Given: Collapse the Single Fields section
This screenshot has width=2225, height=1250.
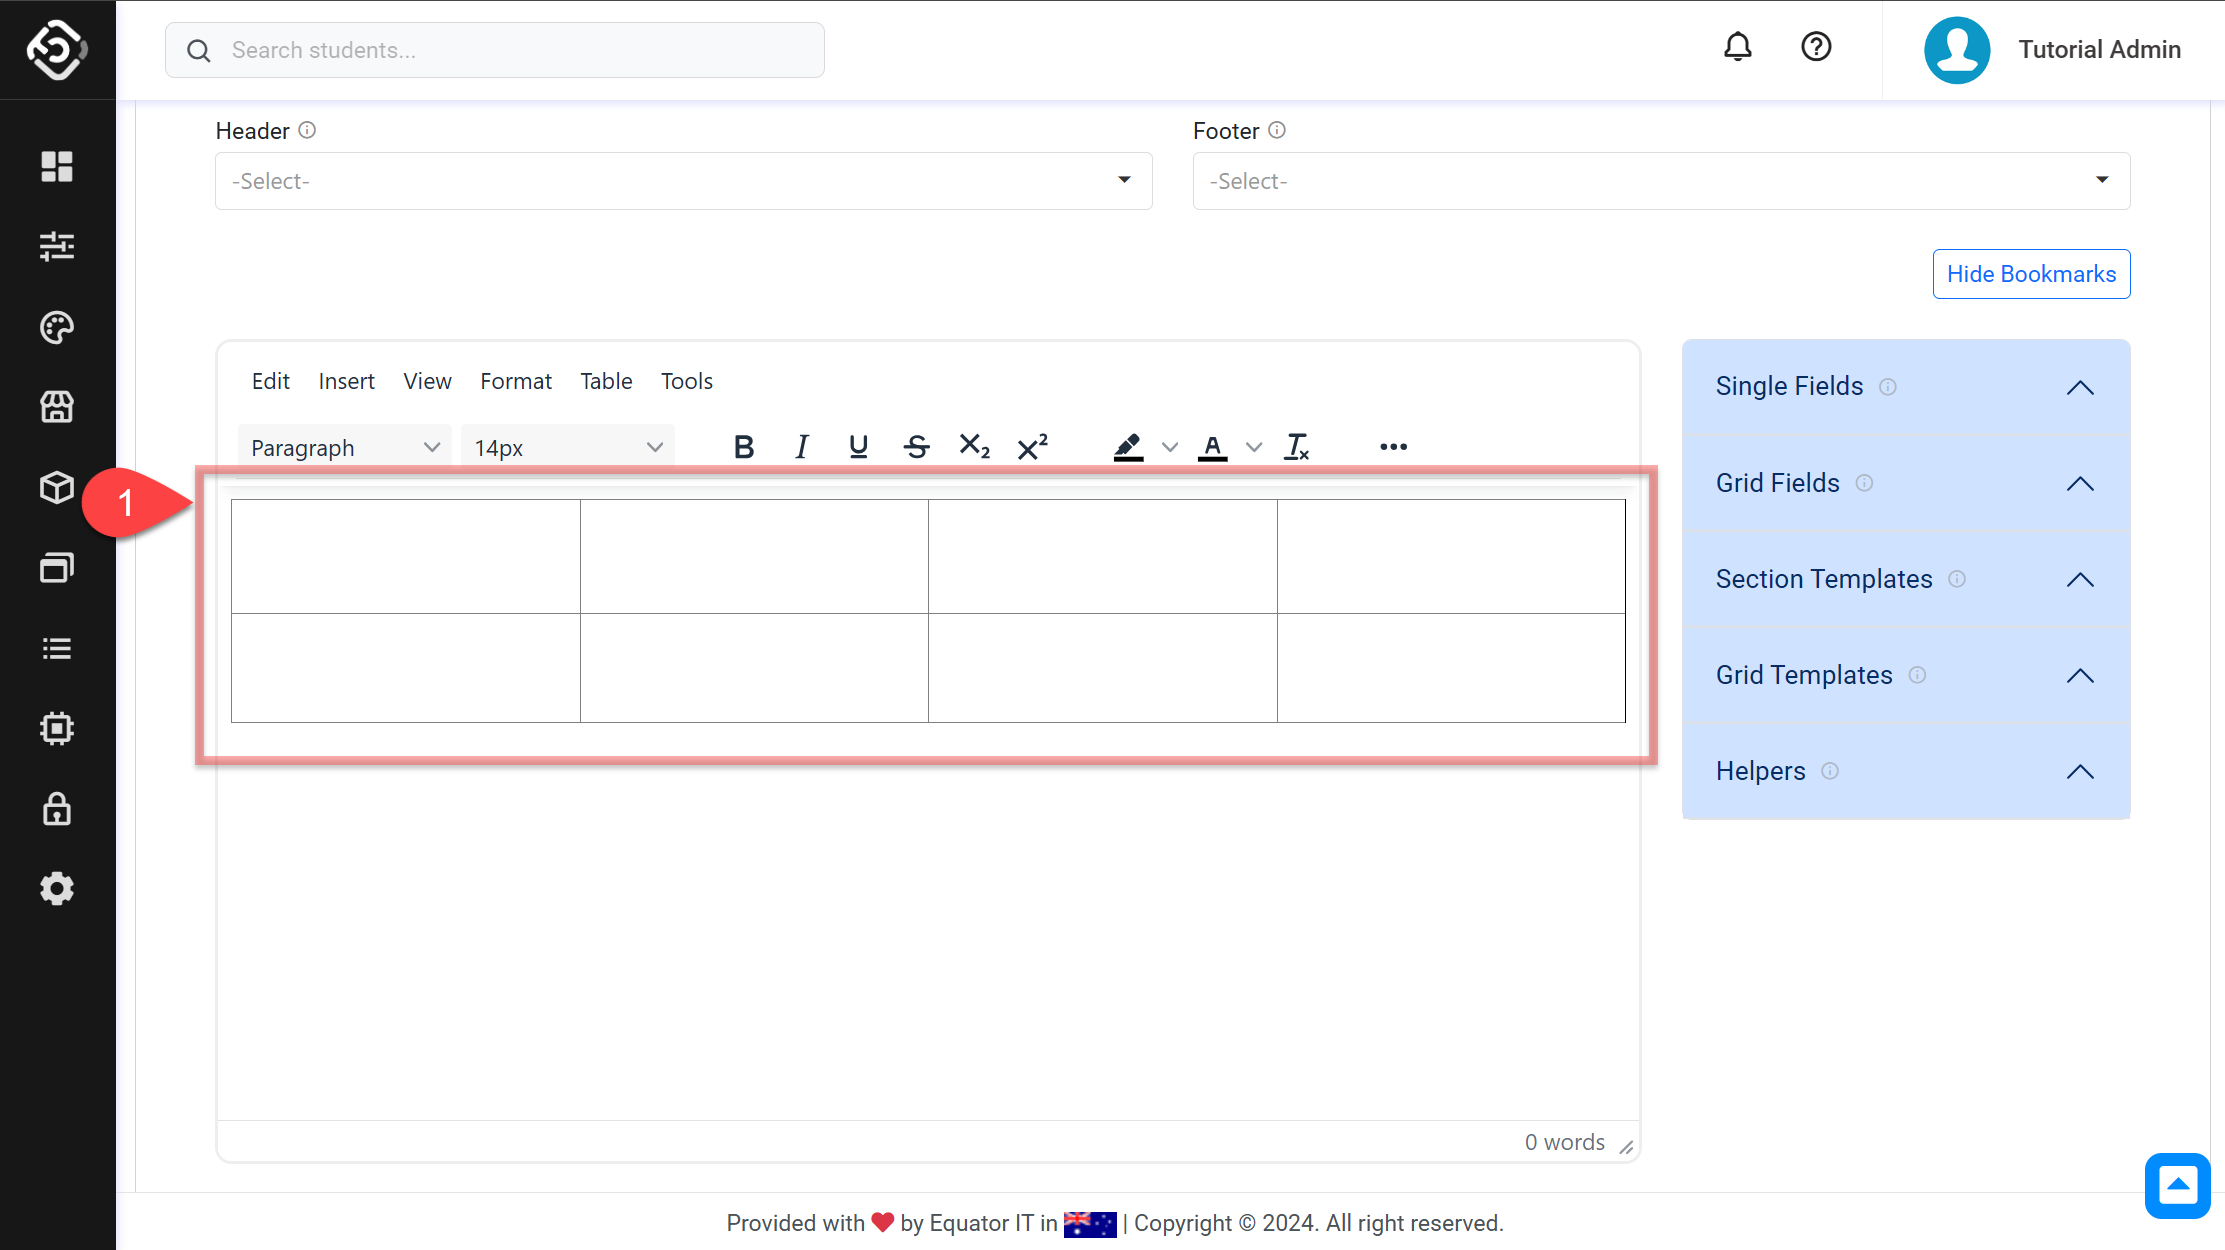Looking at the screenshot, I should pos(2080,387).
